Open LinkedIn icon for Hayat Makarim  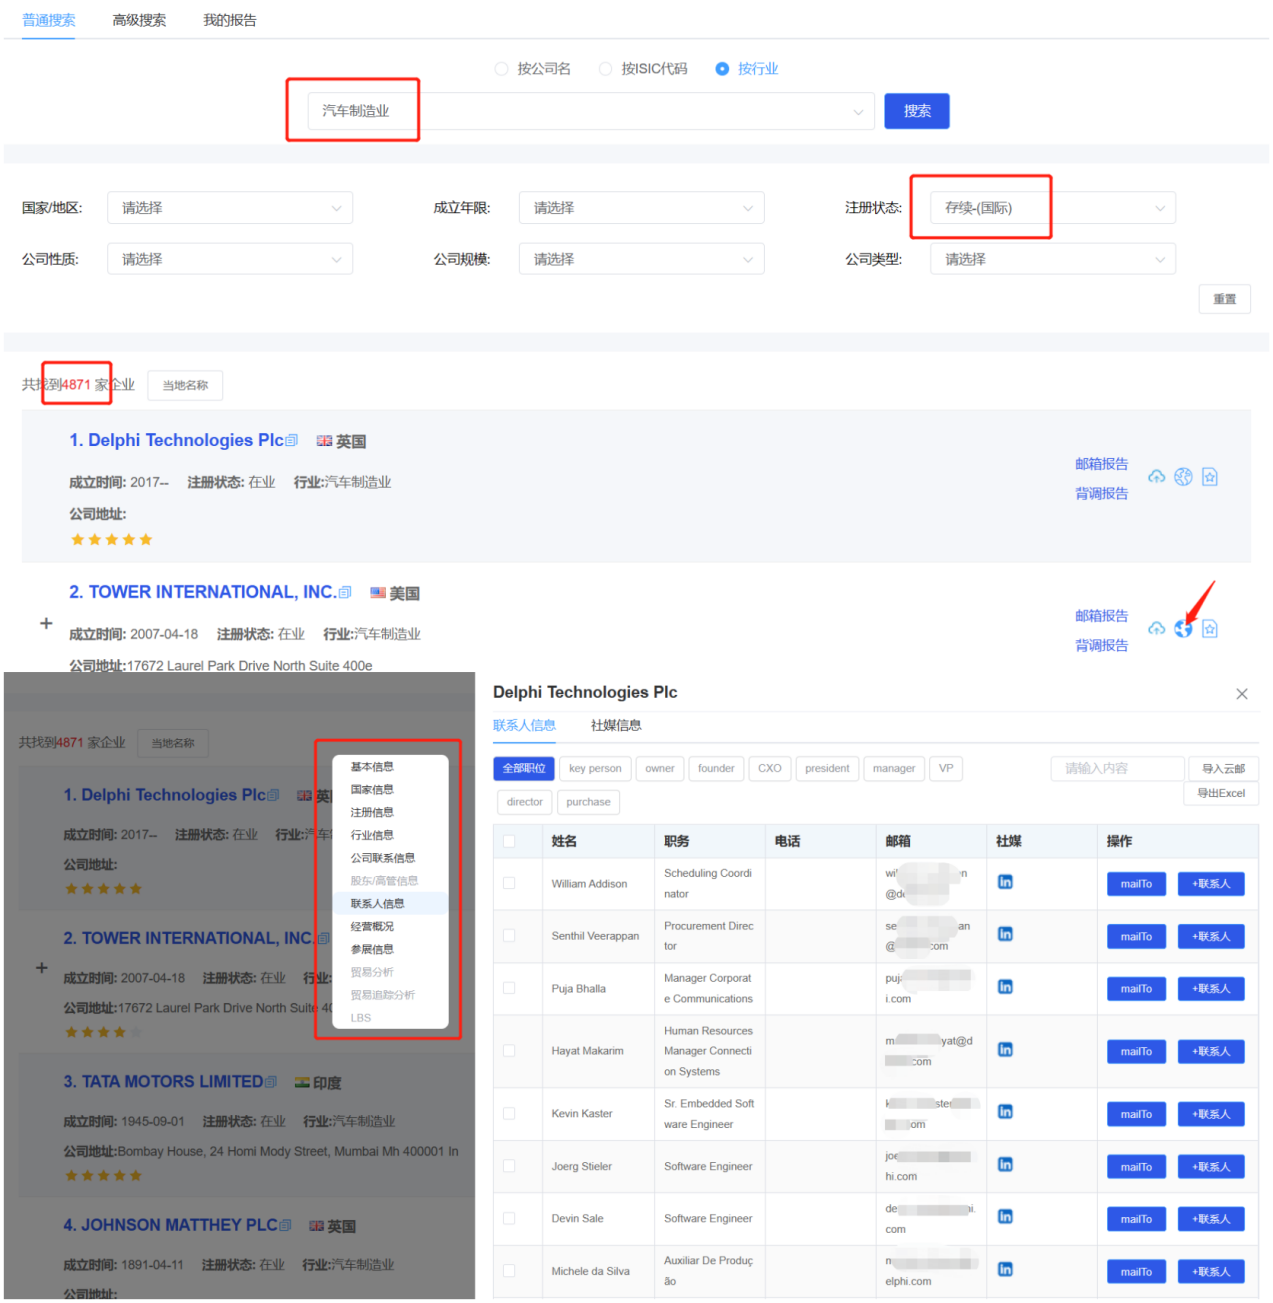pyautogui.click(x=1005, y=1050)
